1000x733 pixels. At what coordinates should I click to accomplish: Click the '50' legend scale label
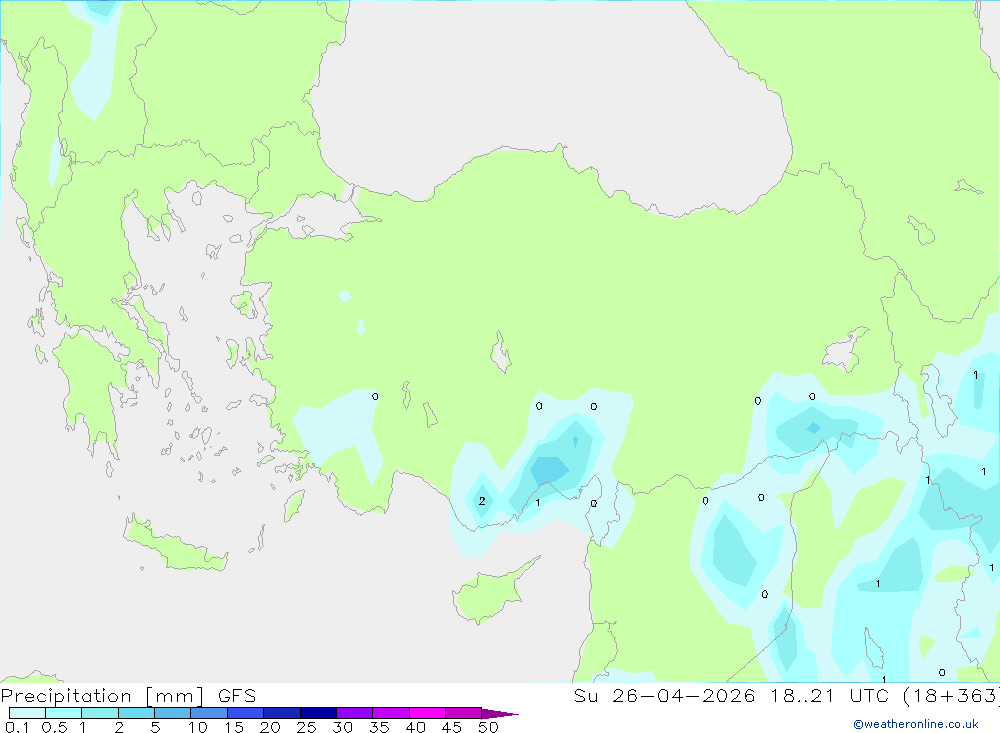point(489,727)
